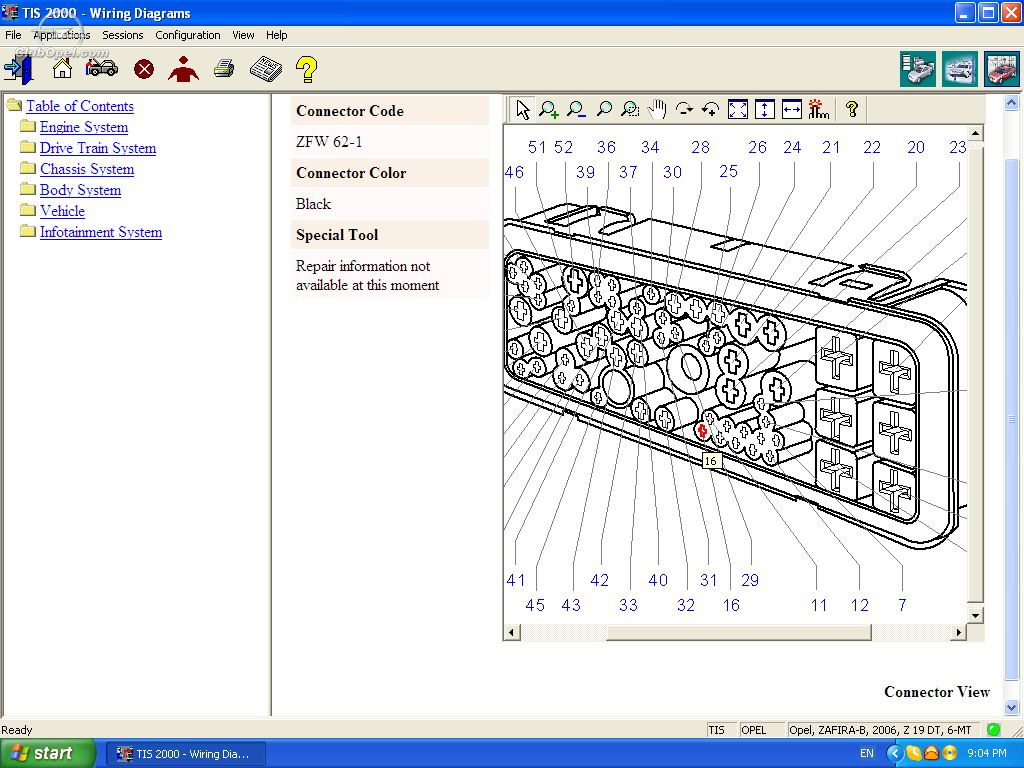Click the red car application icon at top right
Image resolution: width=1024 pixels, height=768 pixels.
[x=1002, y=69]
